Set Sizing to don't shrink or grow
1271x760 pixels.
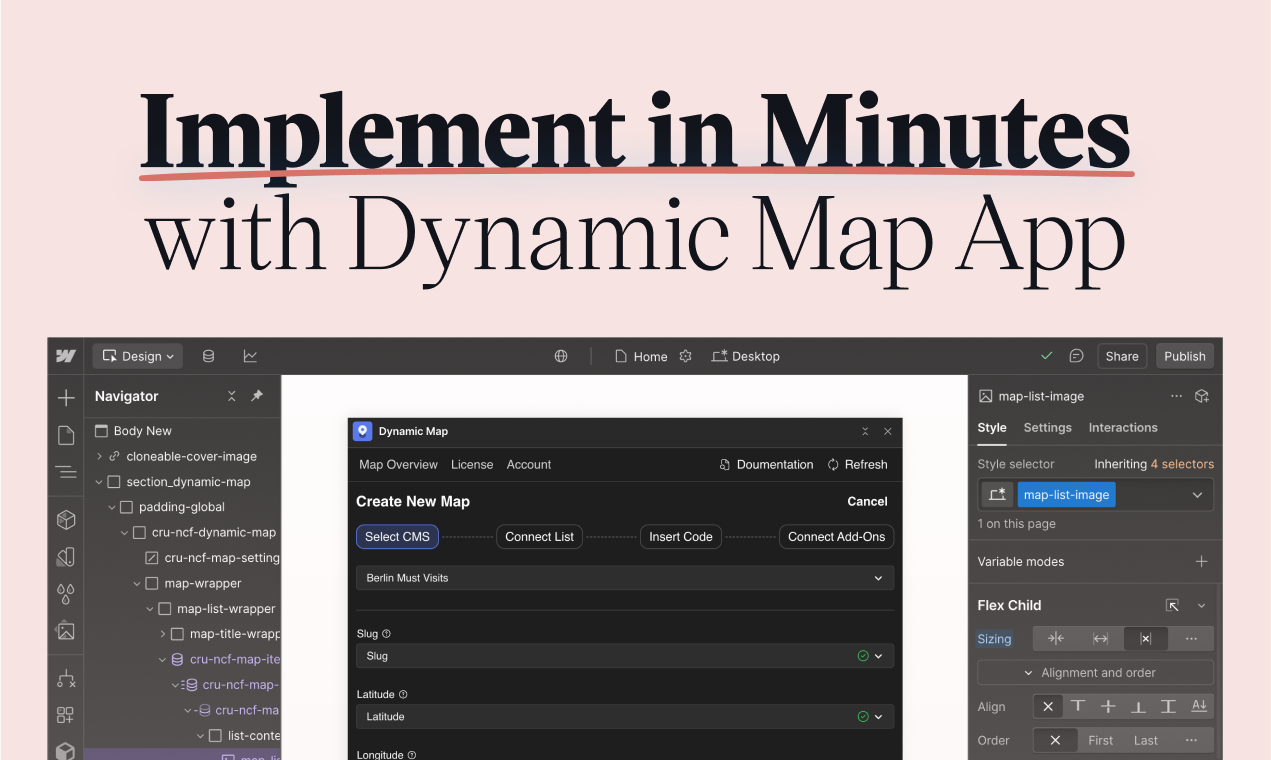[x=1146, y=639]
